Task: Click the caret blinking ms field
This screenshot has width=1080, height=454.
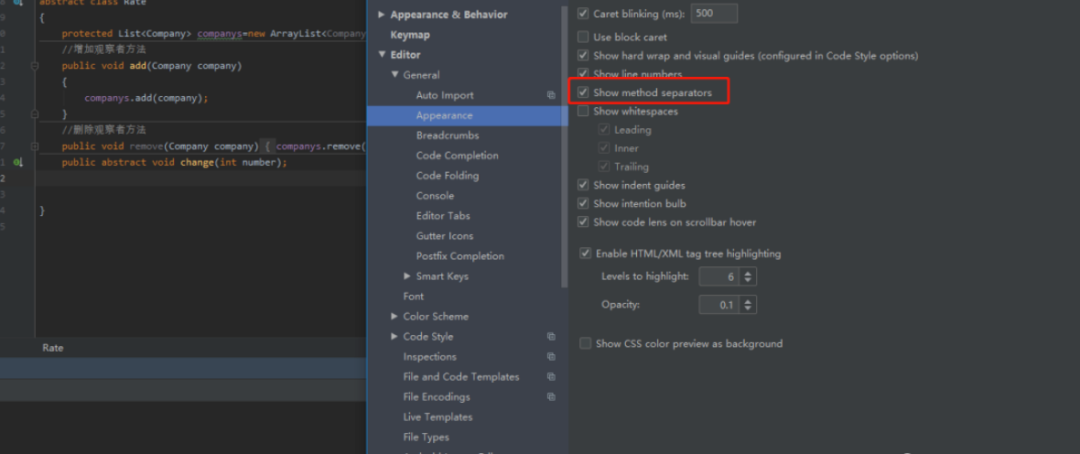Action: point(714,14)
